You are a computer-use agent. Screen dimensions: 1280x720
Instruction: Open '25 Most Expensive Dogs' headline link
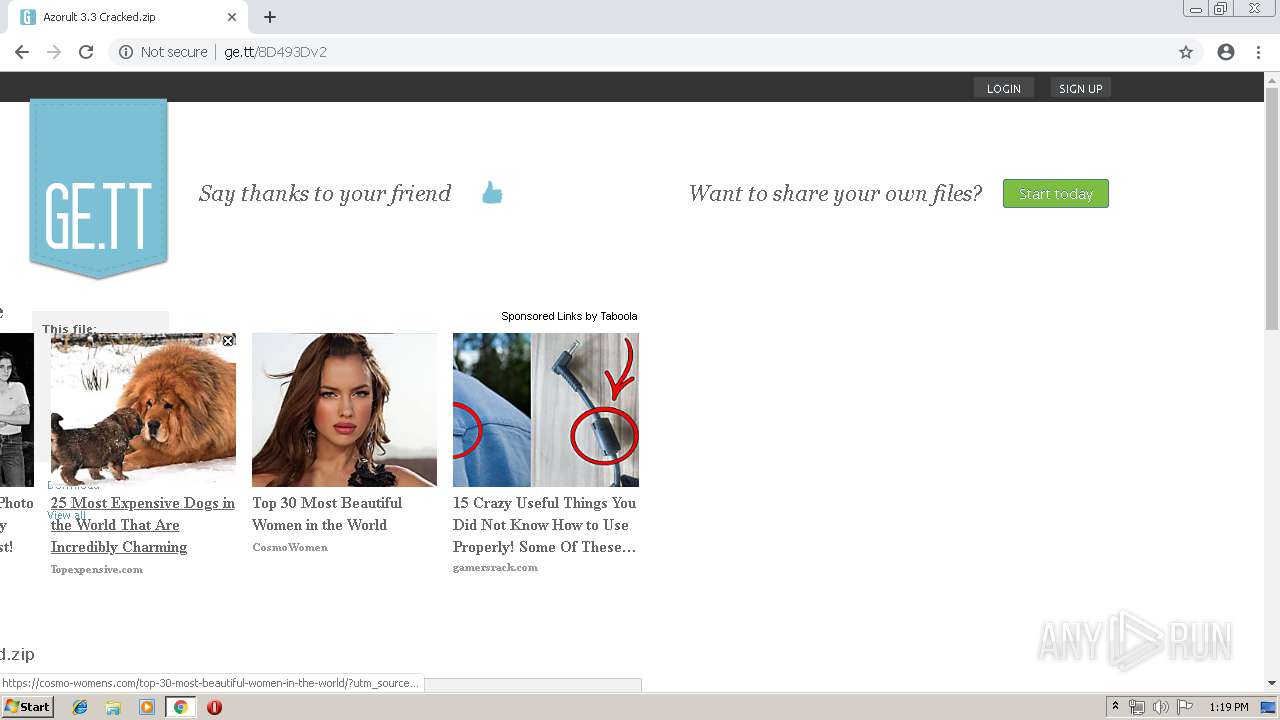(x=143, y=525)
